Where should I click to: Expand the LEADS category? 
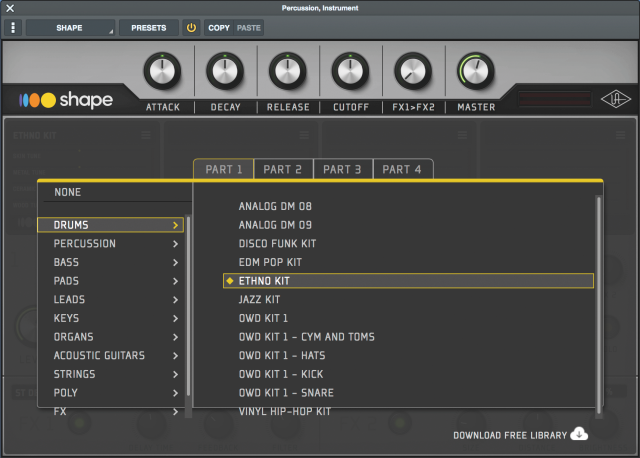(110, 300)
